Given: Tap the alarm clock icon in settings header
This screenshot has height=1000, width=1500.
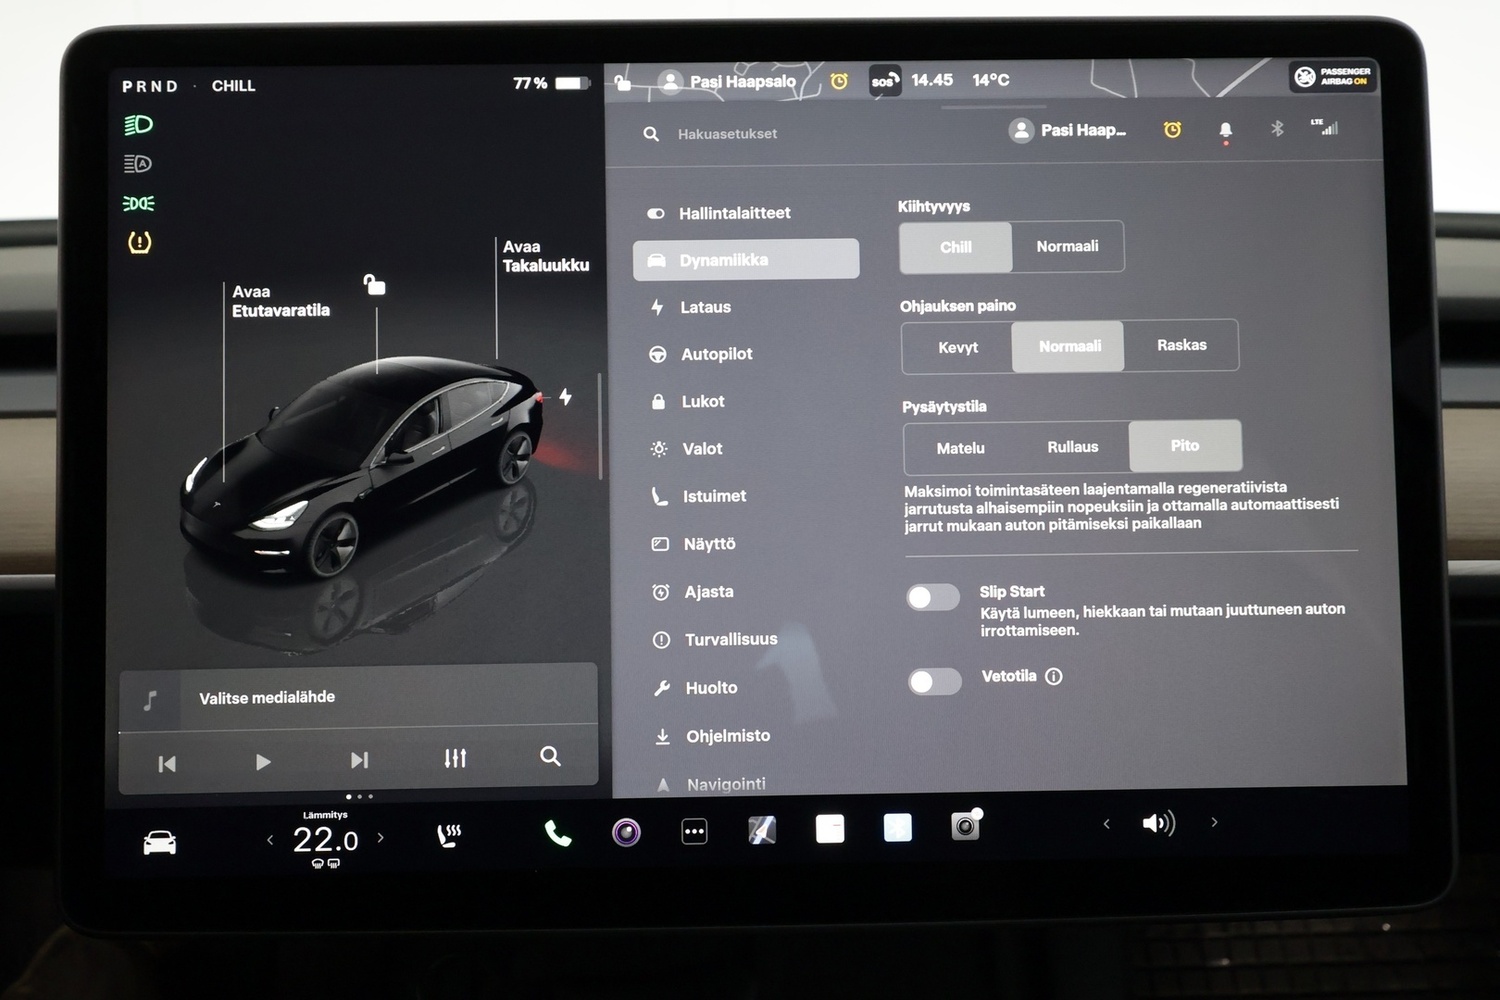Looking at the screenshot, I should (x=1172, y=129).
